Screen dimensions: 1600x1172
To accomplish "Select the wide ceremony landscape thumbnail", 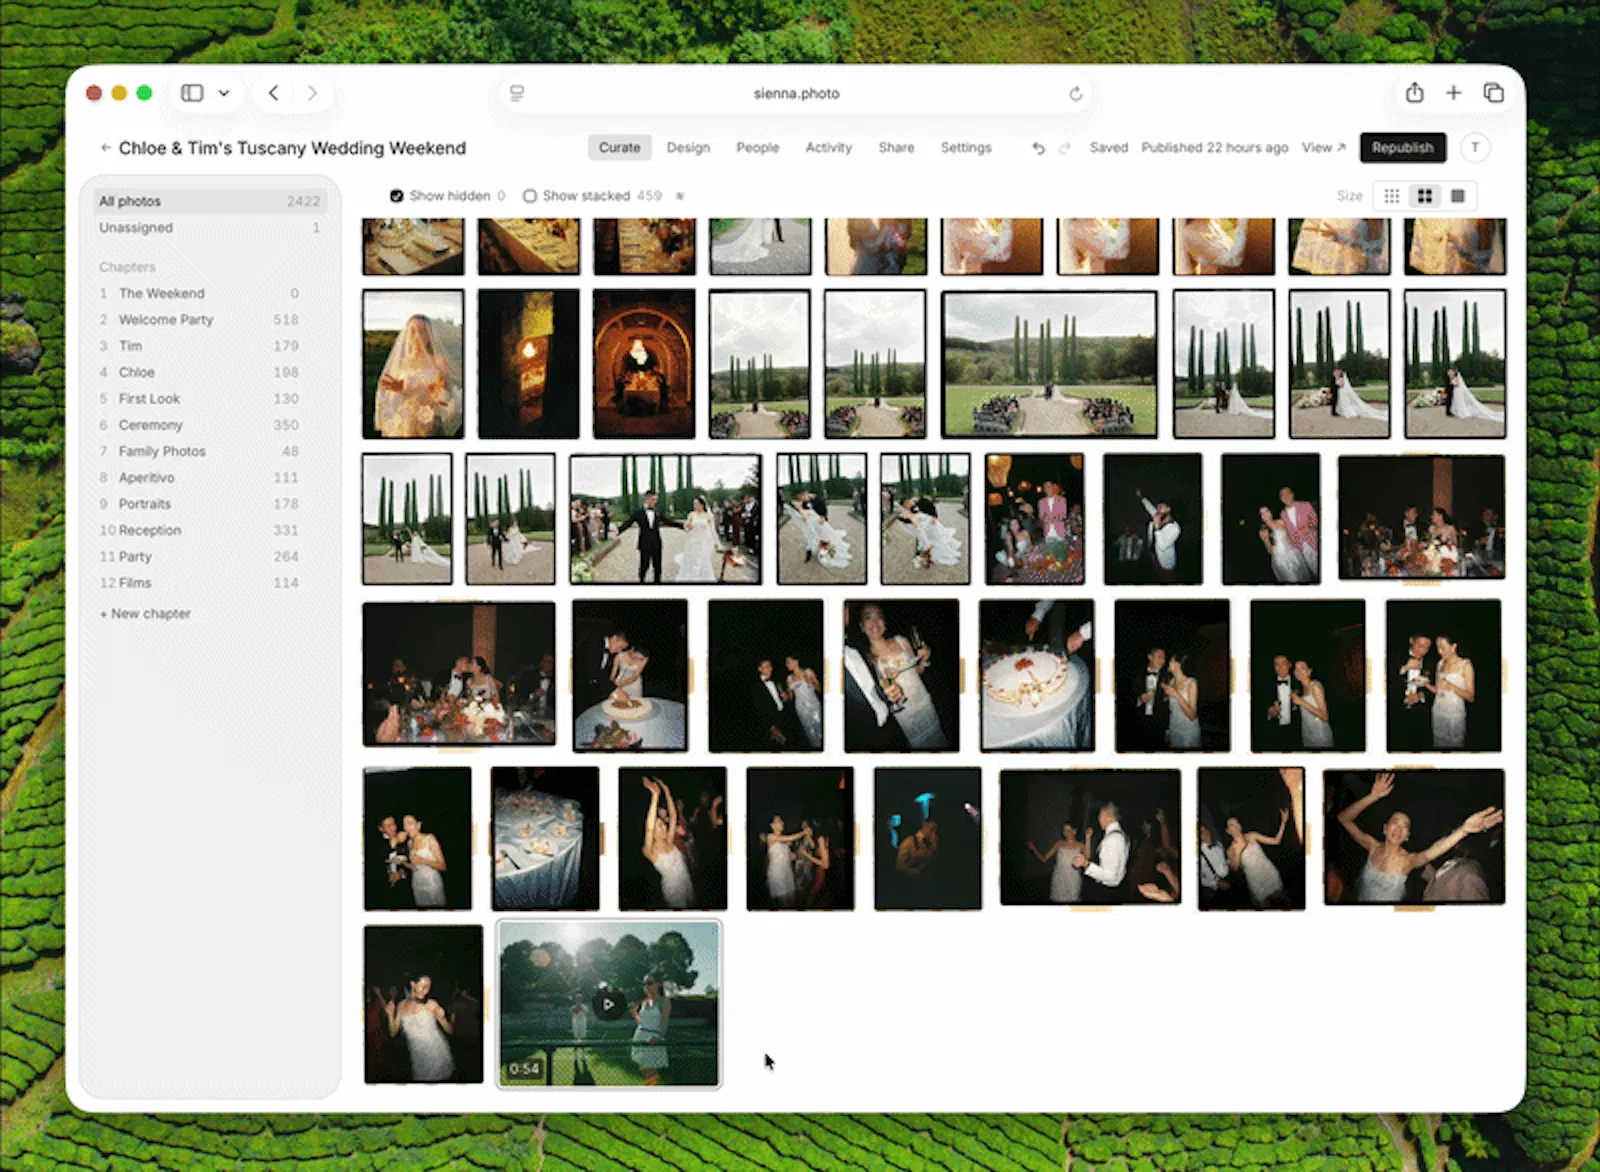I will pyautogui.click(x=1049, y=364).
